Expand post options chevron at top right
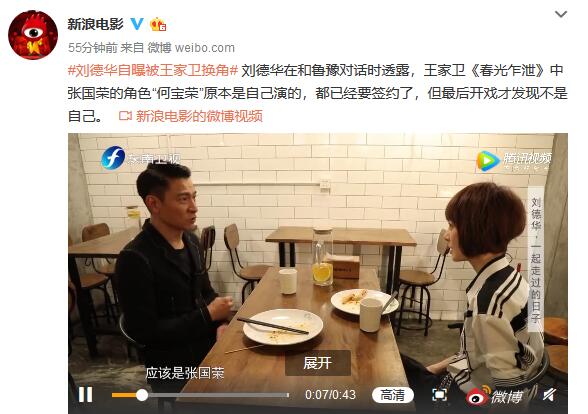The width and height of the screenshot is (588, 414). (561, 14)
